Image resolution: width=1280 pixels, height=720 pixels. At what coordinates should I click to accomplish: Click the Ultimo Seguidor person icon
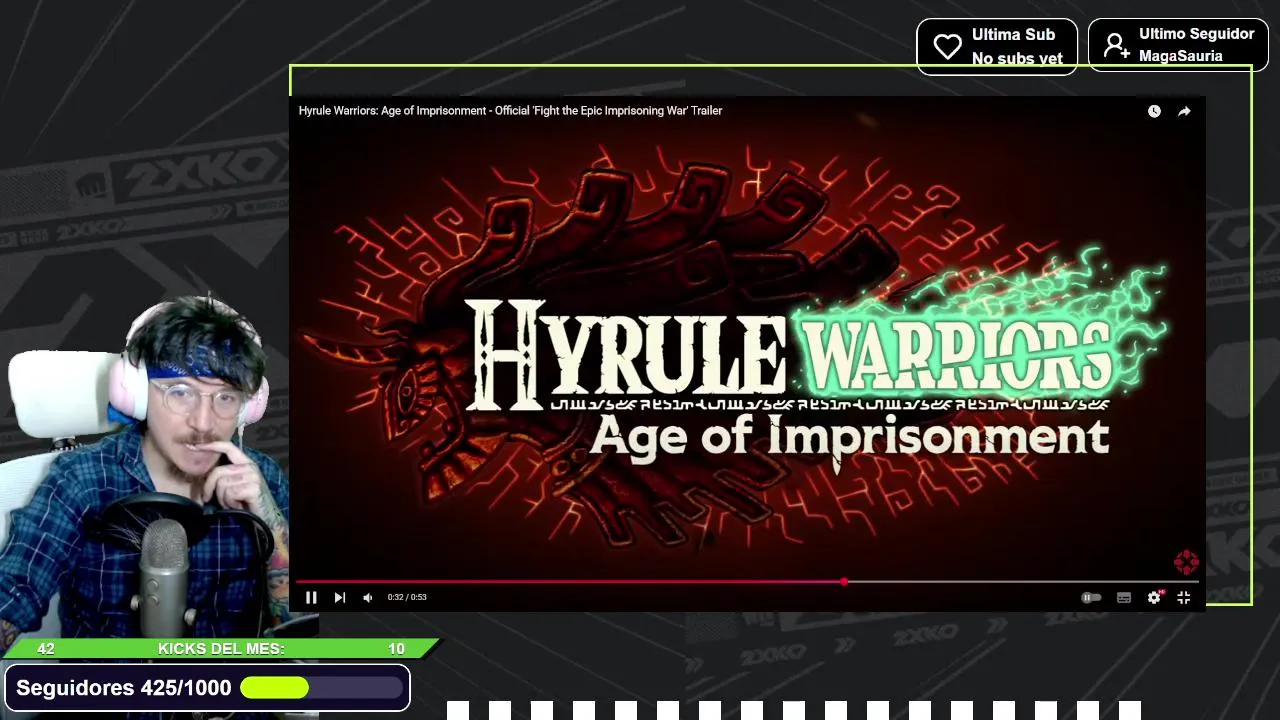tap(1117, 45)
